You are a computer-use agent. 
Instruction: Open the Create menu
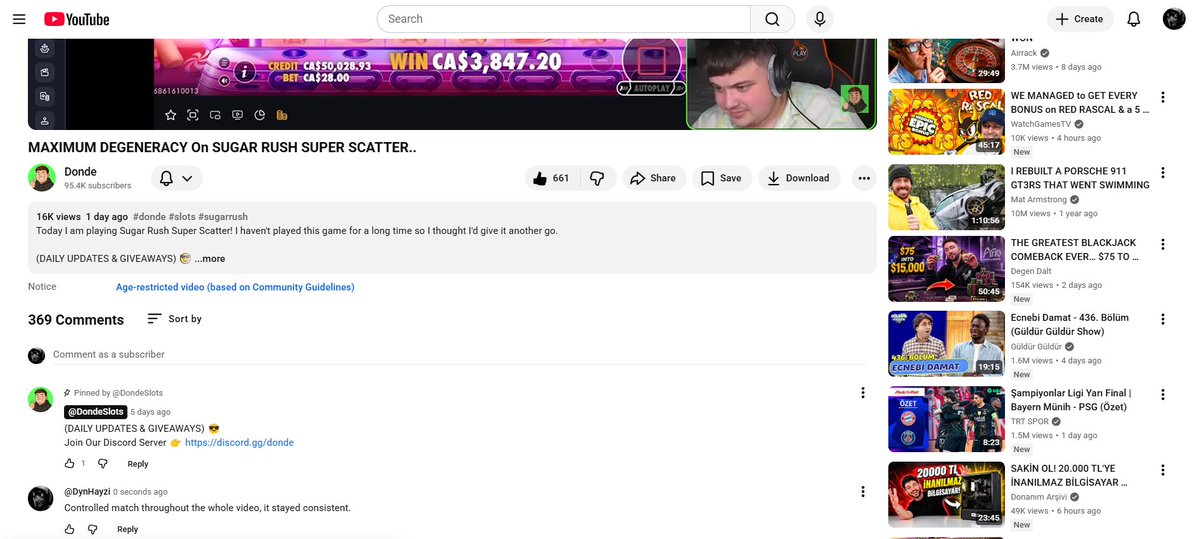point(1080,19)
